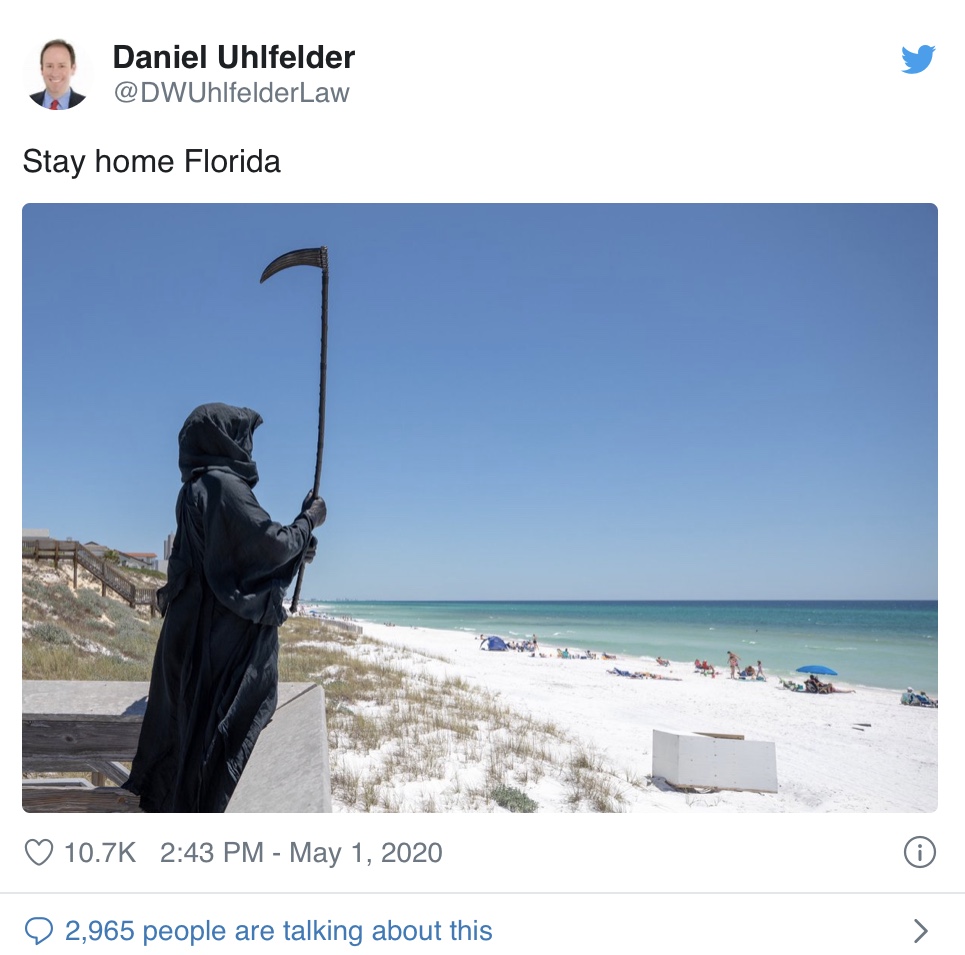Click the reply speech bubble icon
This screenshot has height=955, width=965.
click(39, 931)
